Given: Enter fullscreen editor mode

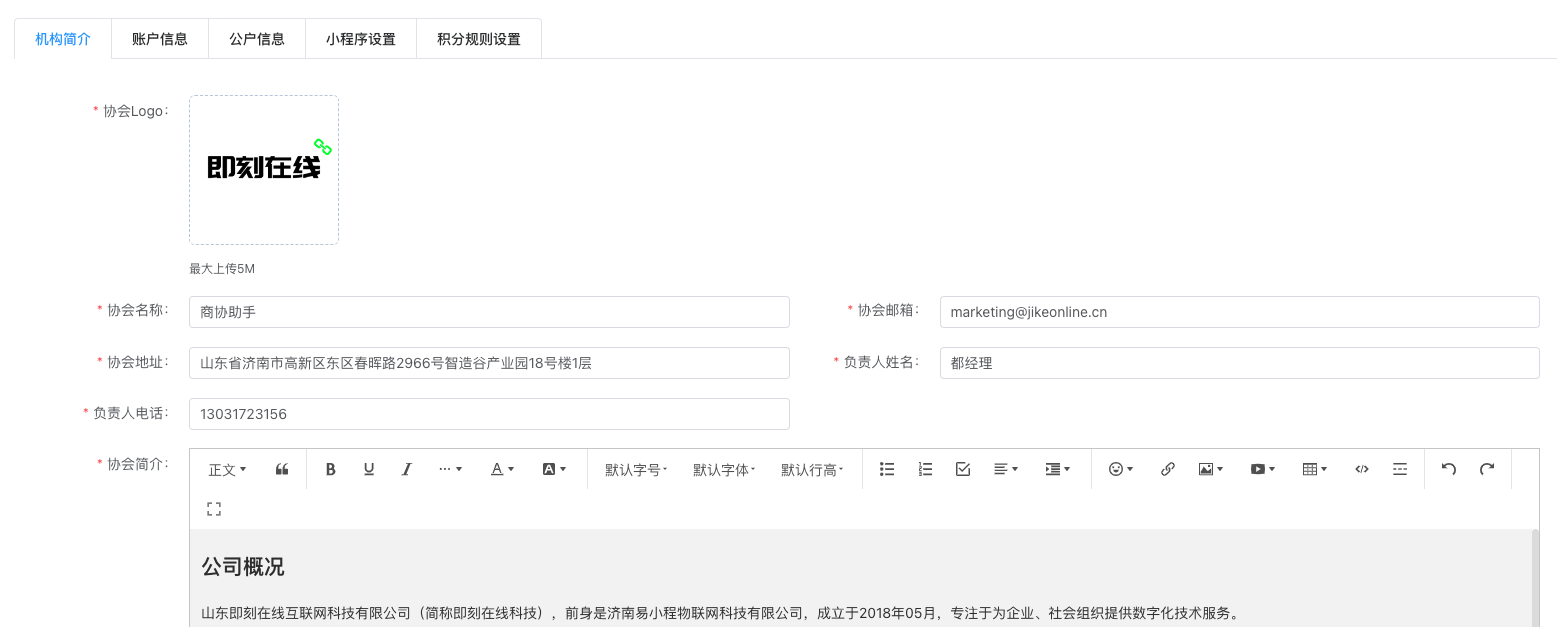Looking at the screenshot, I should pyautogui.click(x=214, y=509).
